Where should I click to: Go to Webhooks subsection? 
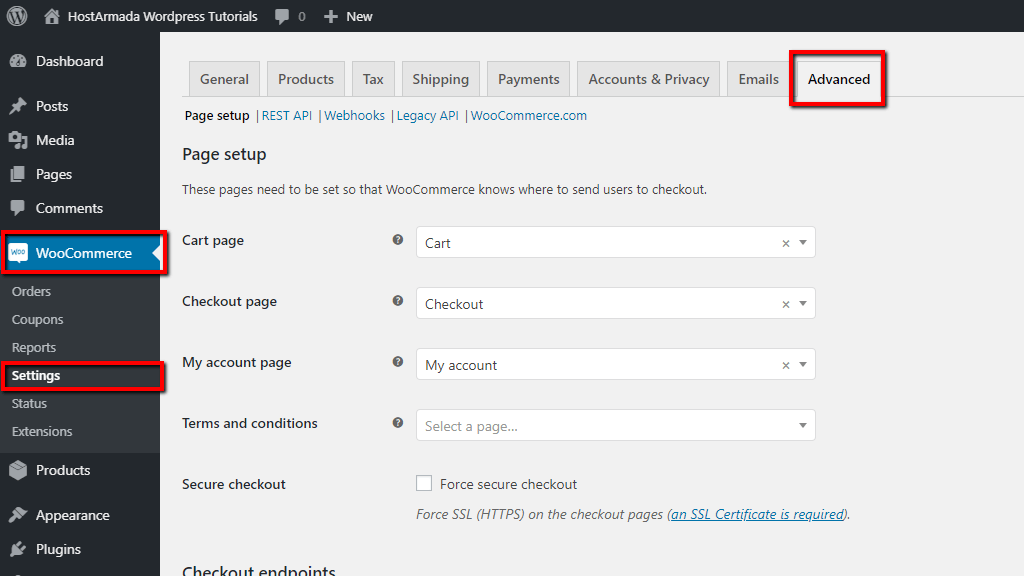(x=355, y=116)
